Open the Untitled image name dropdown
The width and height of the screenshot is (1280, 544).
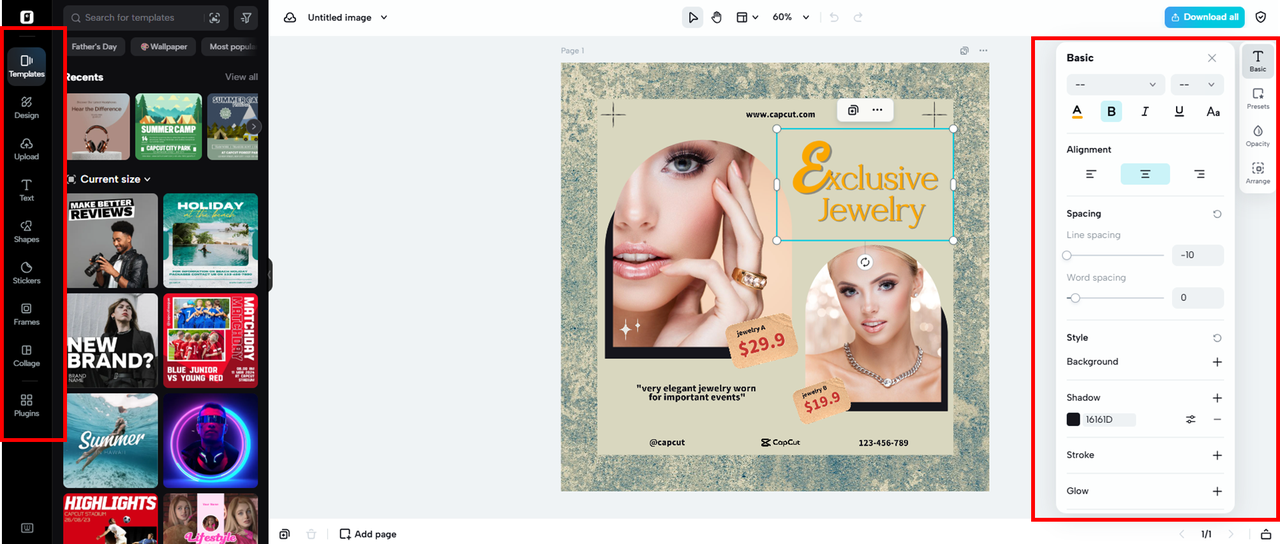[348, 18]
